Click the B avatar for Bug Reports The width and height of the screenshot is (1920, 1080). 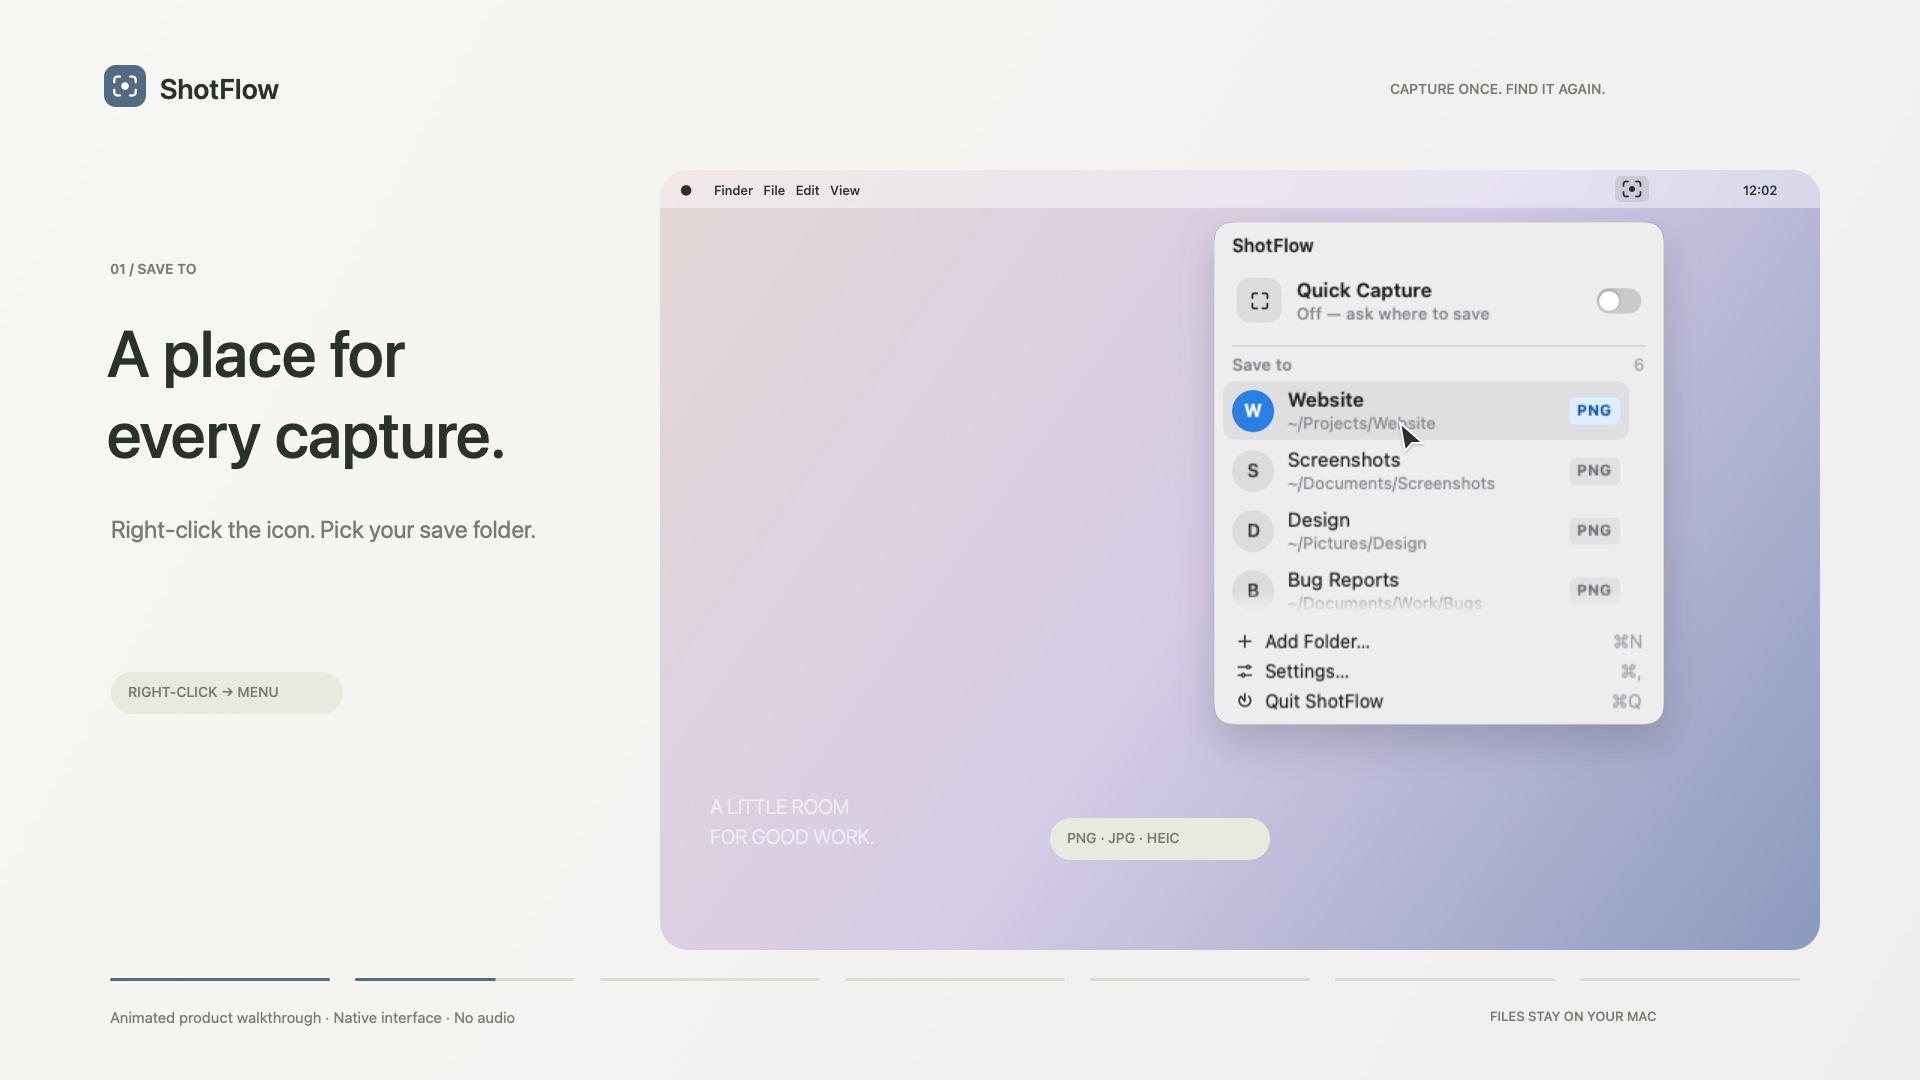coord(1253,591)
